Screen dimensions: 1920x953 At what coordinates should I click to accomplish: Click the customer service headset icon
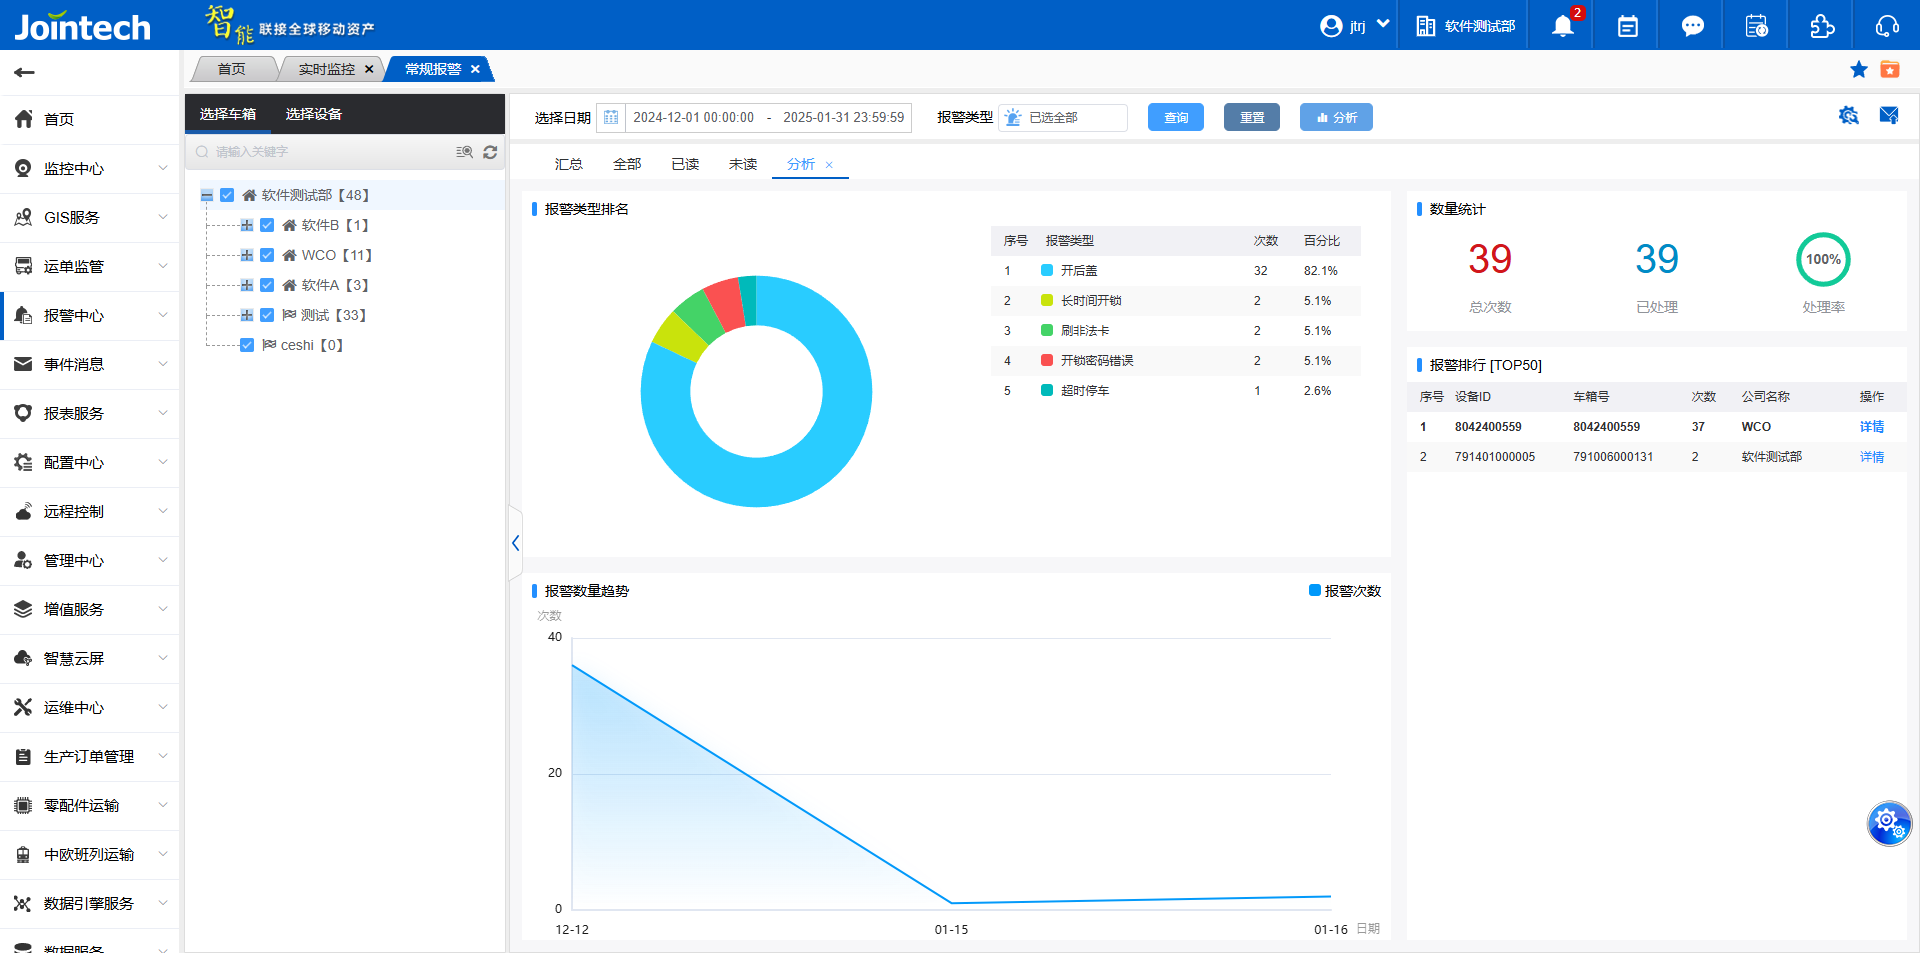click(x=1887, y=26)
